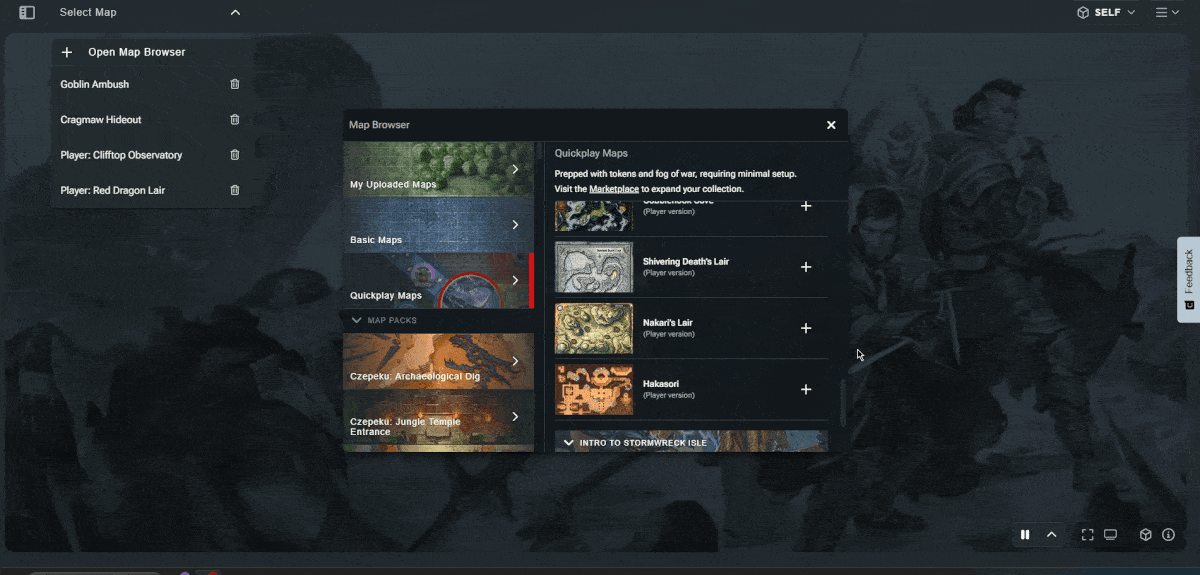Delete Player: Red Dragon Lair map
The width and height of the screenshot is (1200, 575).
[x=235, y=190]
